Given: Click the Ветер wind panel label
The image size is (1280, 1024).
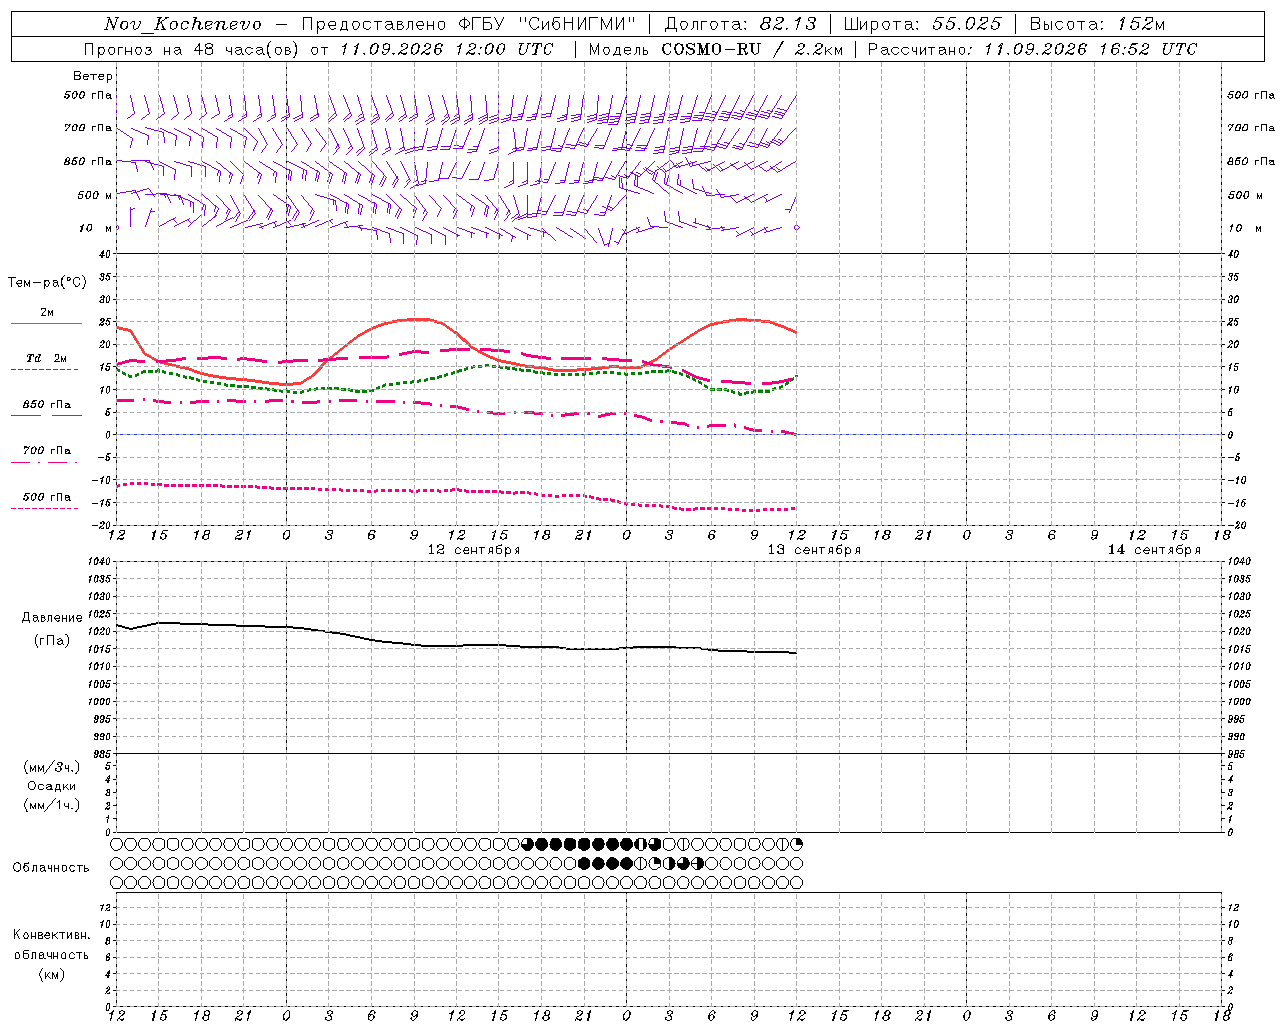Looking at the screenshot, I should click(x=92, y=76).
